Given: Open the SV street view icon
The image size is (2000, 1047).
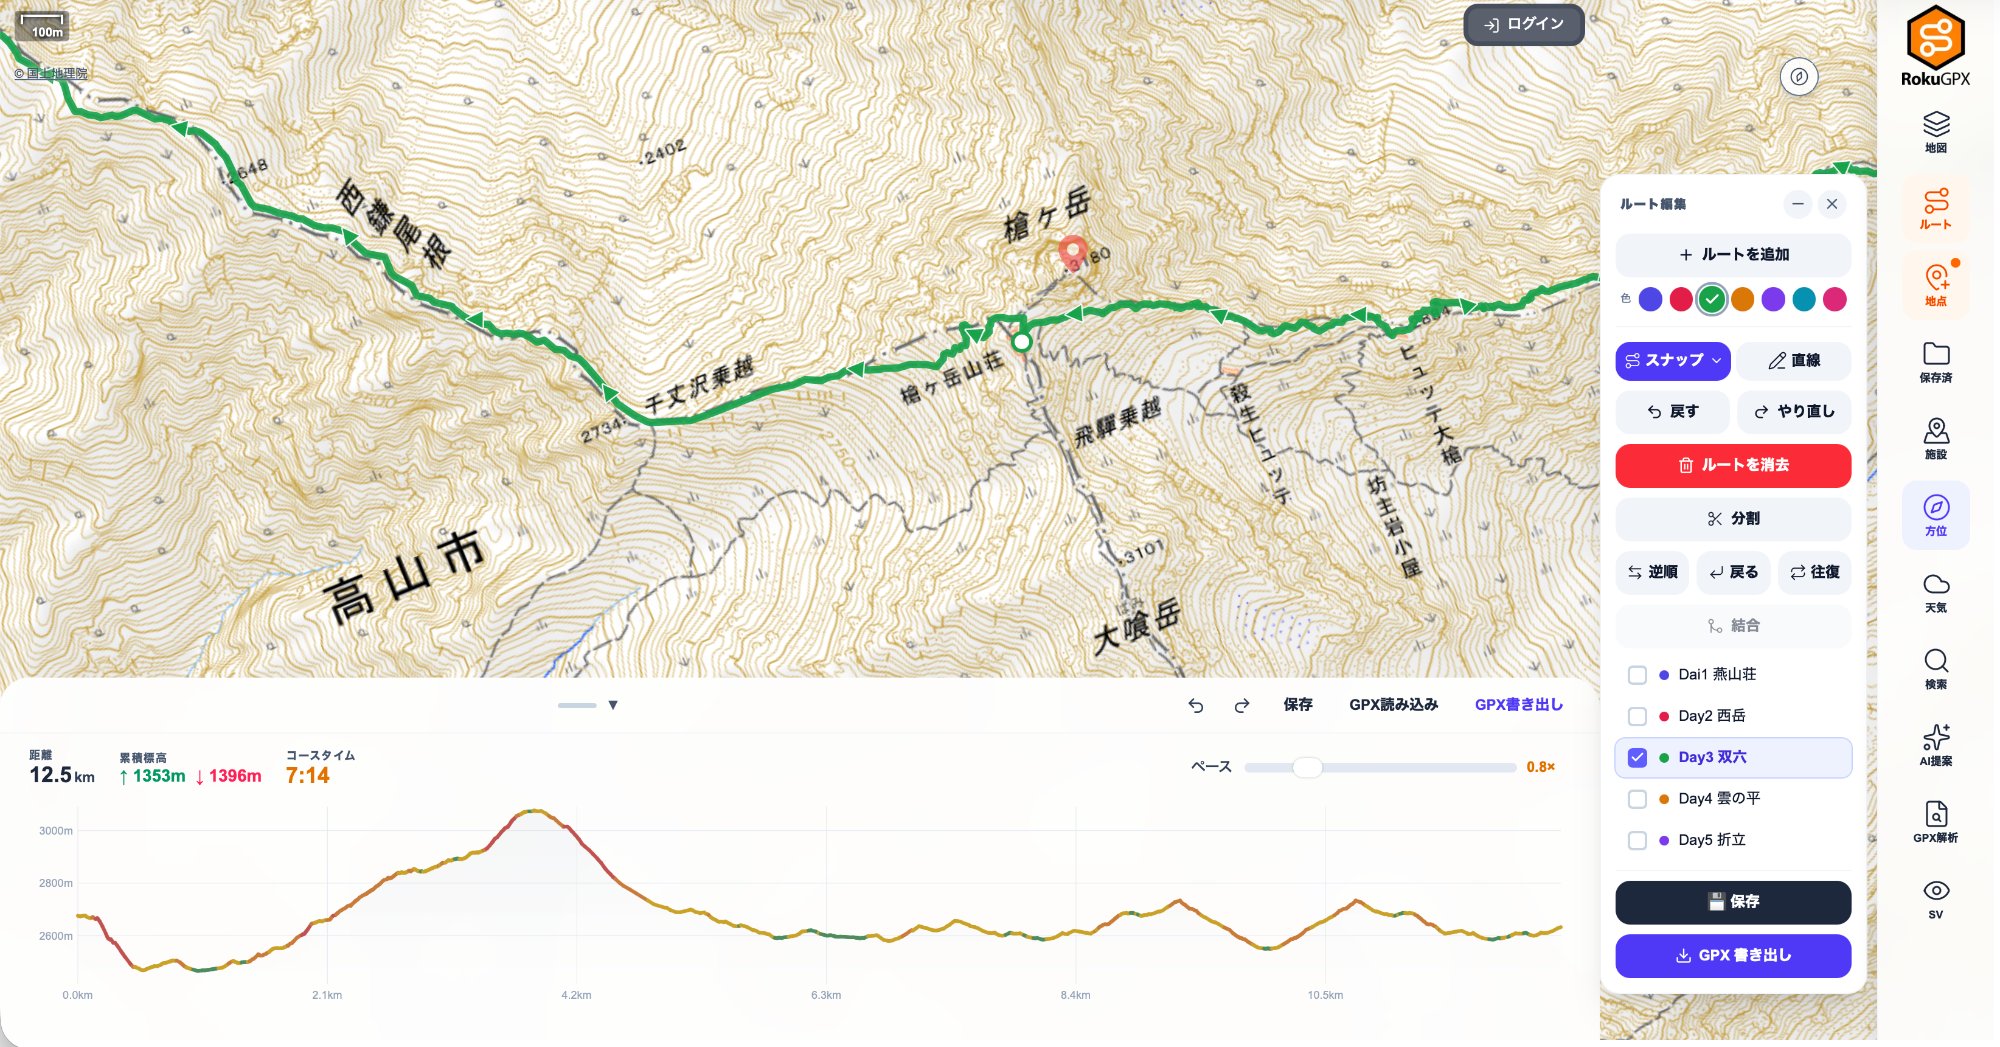Looking at the screenshot, I should [1936, 898].
